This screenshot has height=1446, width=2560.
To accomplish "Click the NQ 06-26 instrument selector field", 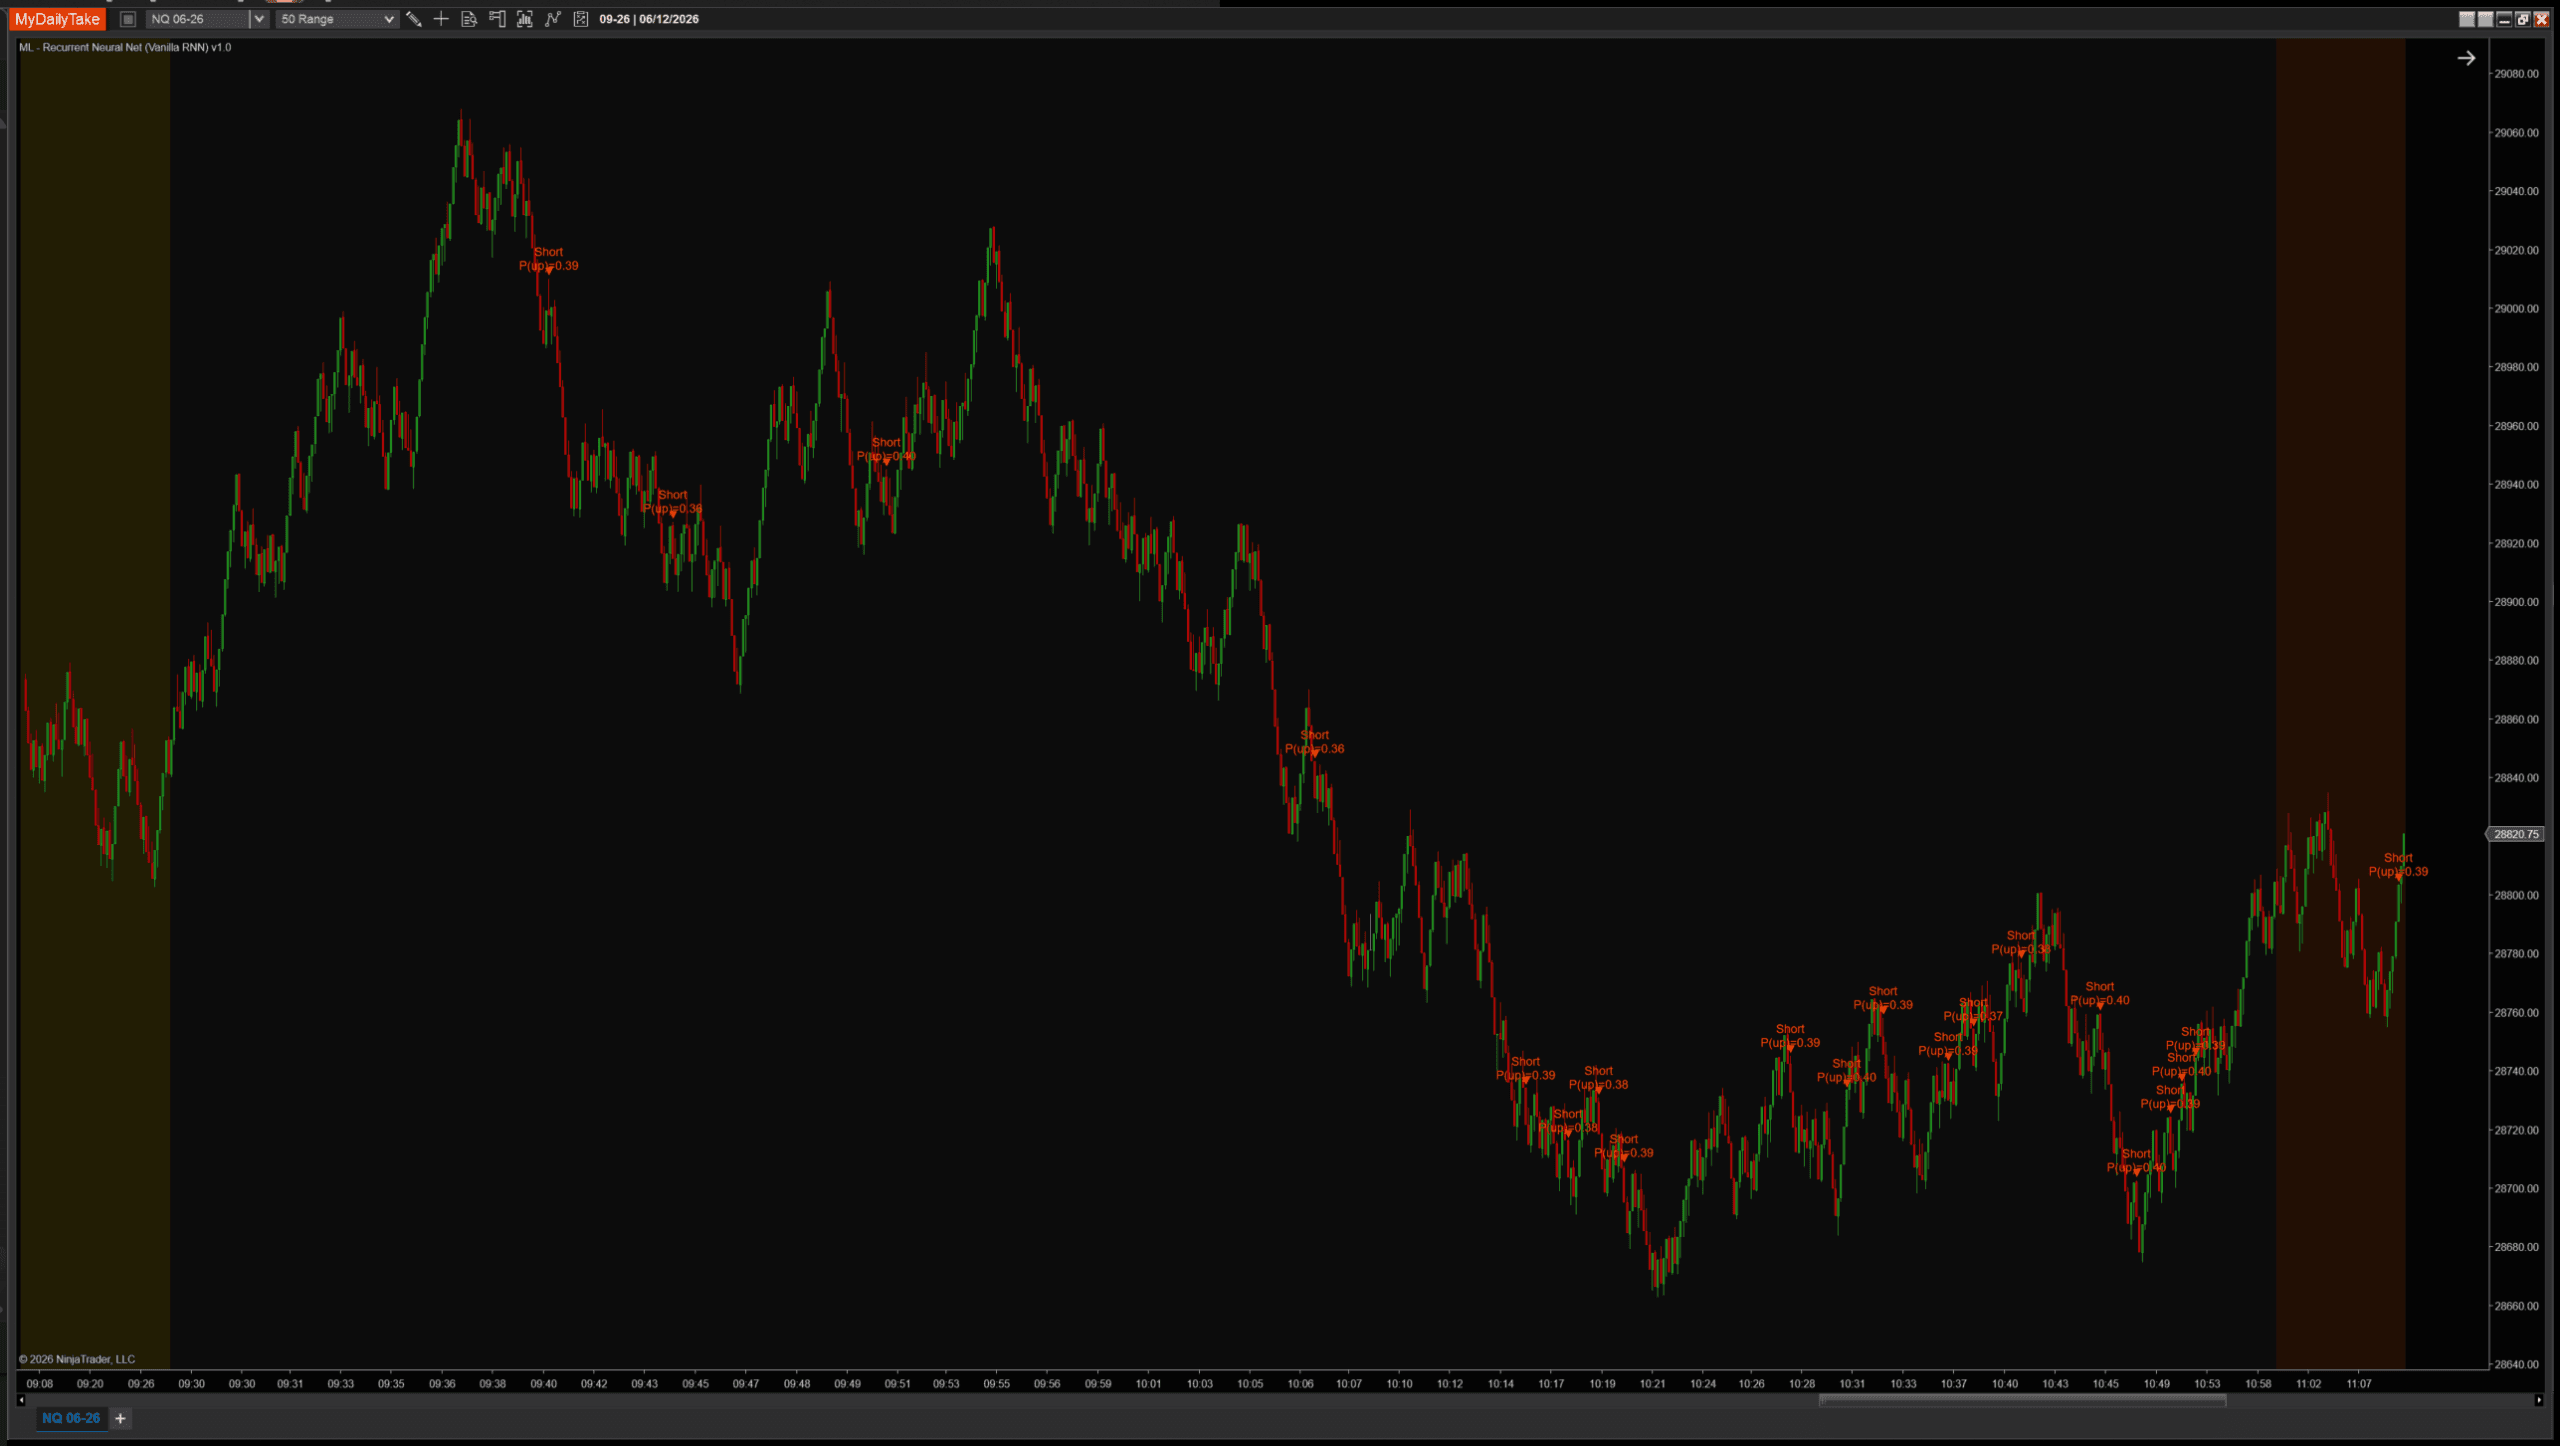I will (x=197, y=19).
